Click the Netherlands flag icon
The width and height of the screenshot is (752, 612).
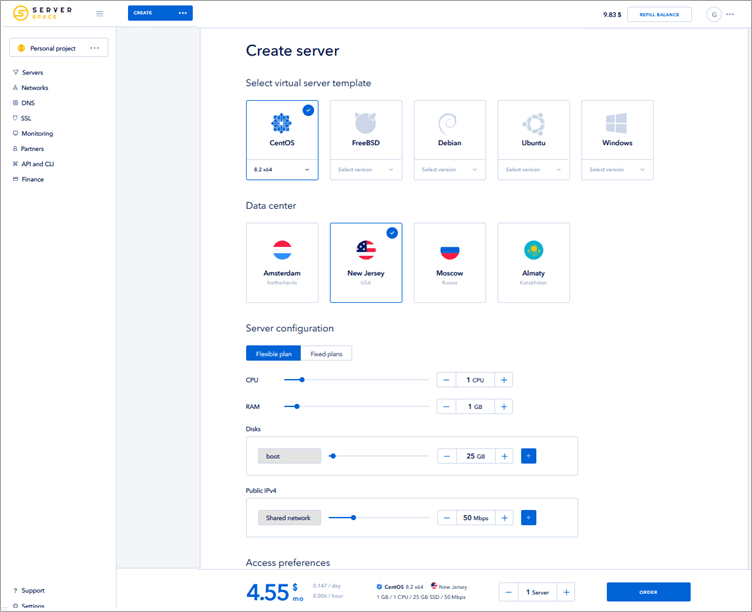(x=282, y=250)
